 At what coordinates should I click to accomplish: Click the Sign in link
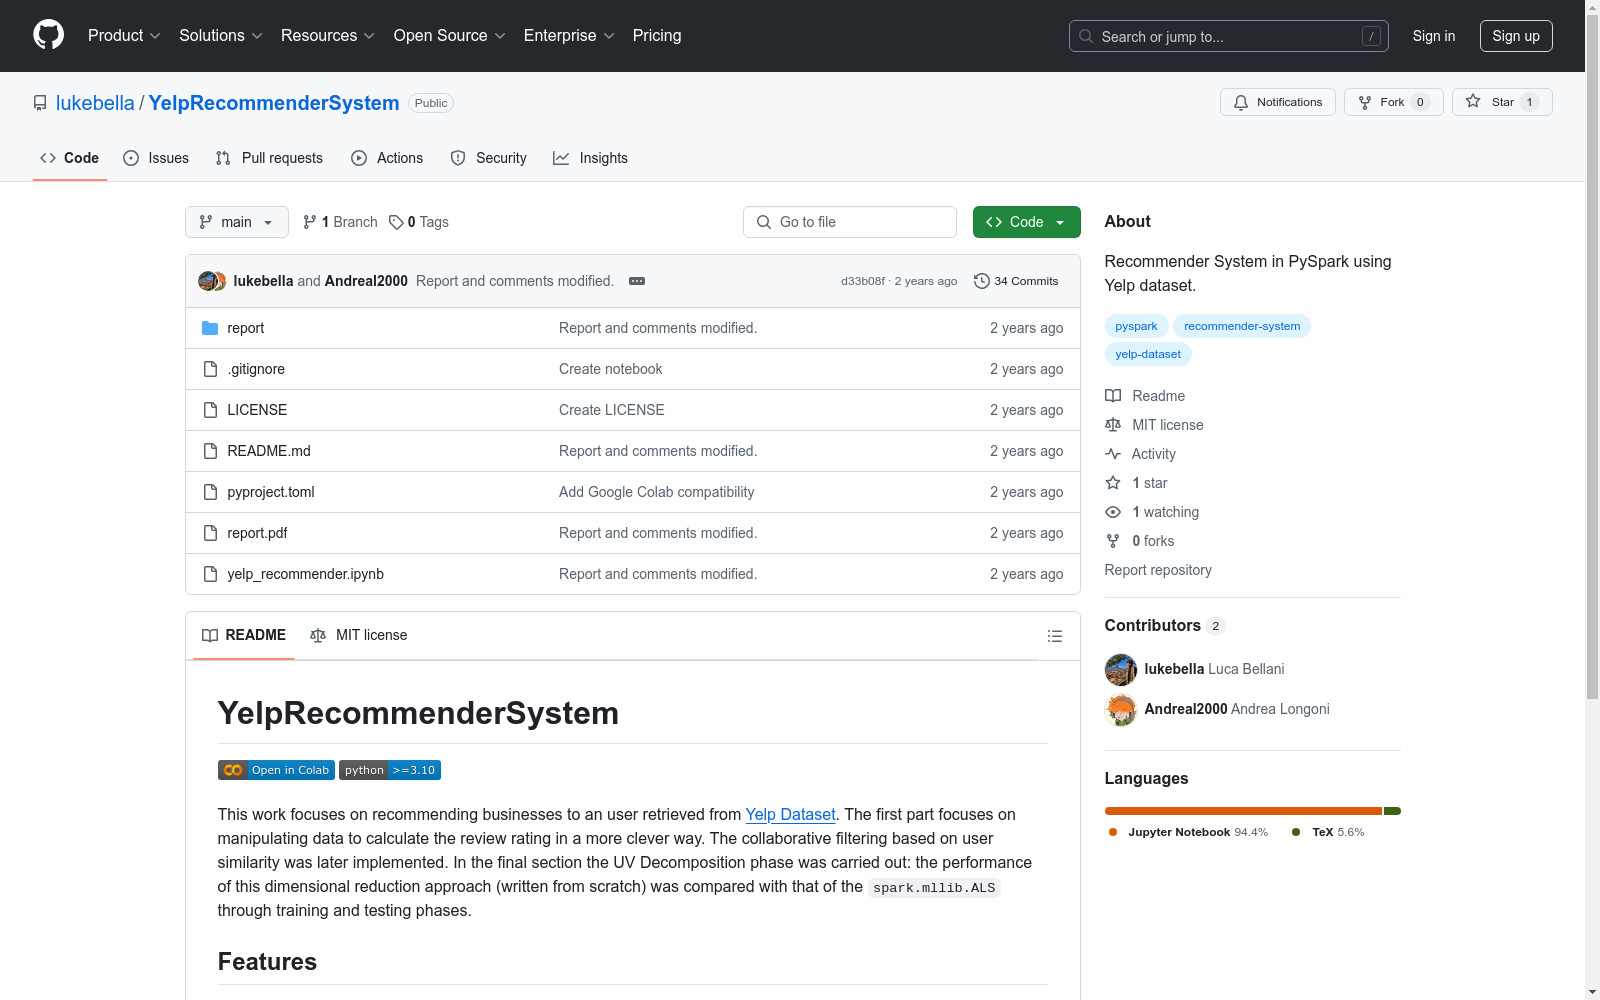pyautogui.click(x=1434, y=36)
